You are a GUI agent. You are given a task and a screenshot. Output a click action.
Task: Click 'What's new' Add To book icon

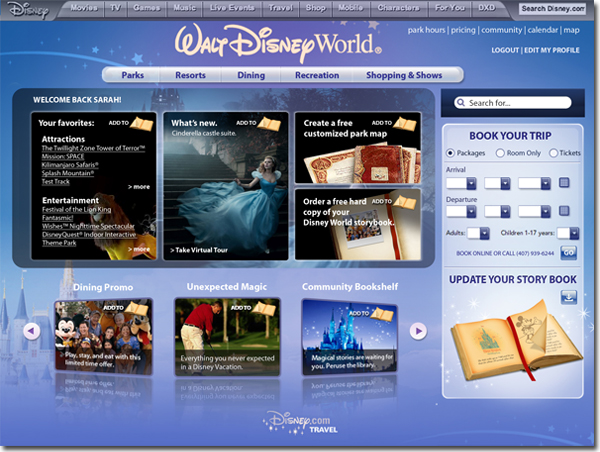[267, 123]
